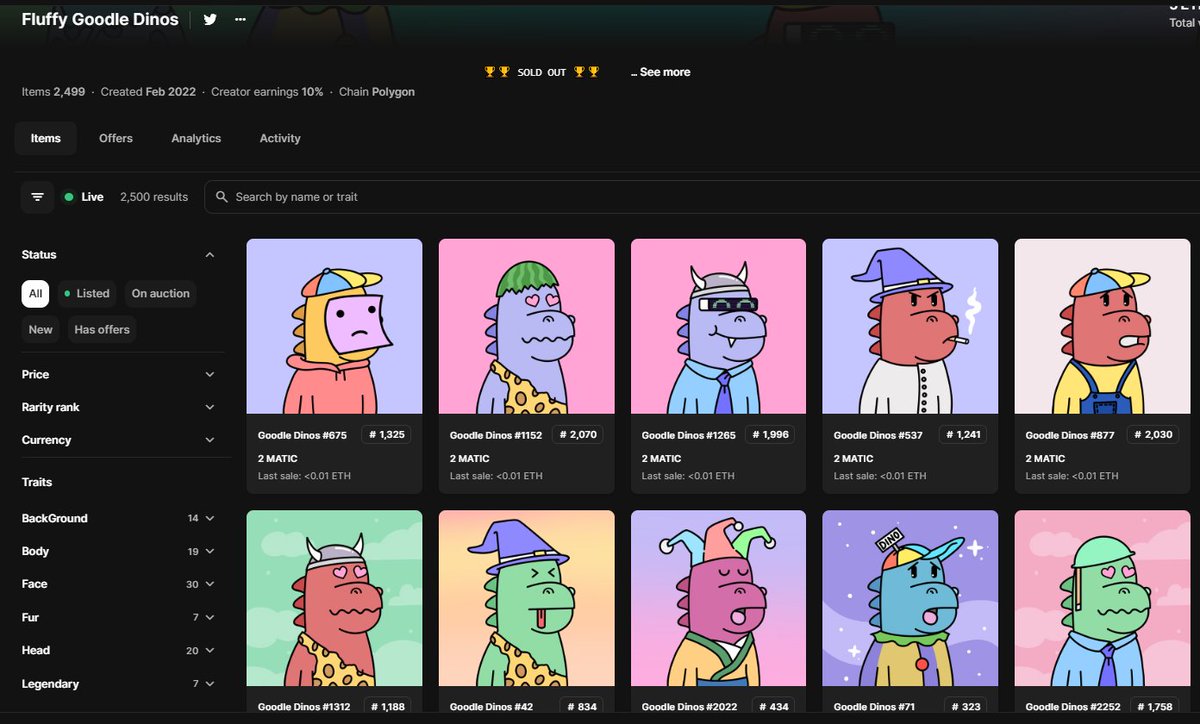Click the magnifier search icon
Image resolution: width=1200 pixels, height=724 pixels.
222,197
